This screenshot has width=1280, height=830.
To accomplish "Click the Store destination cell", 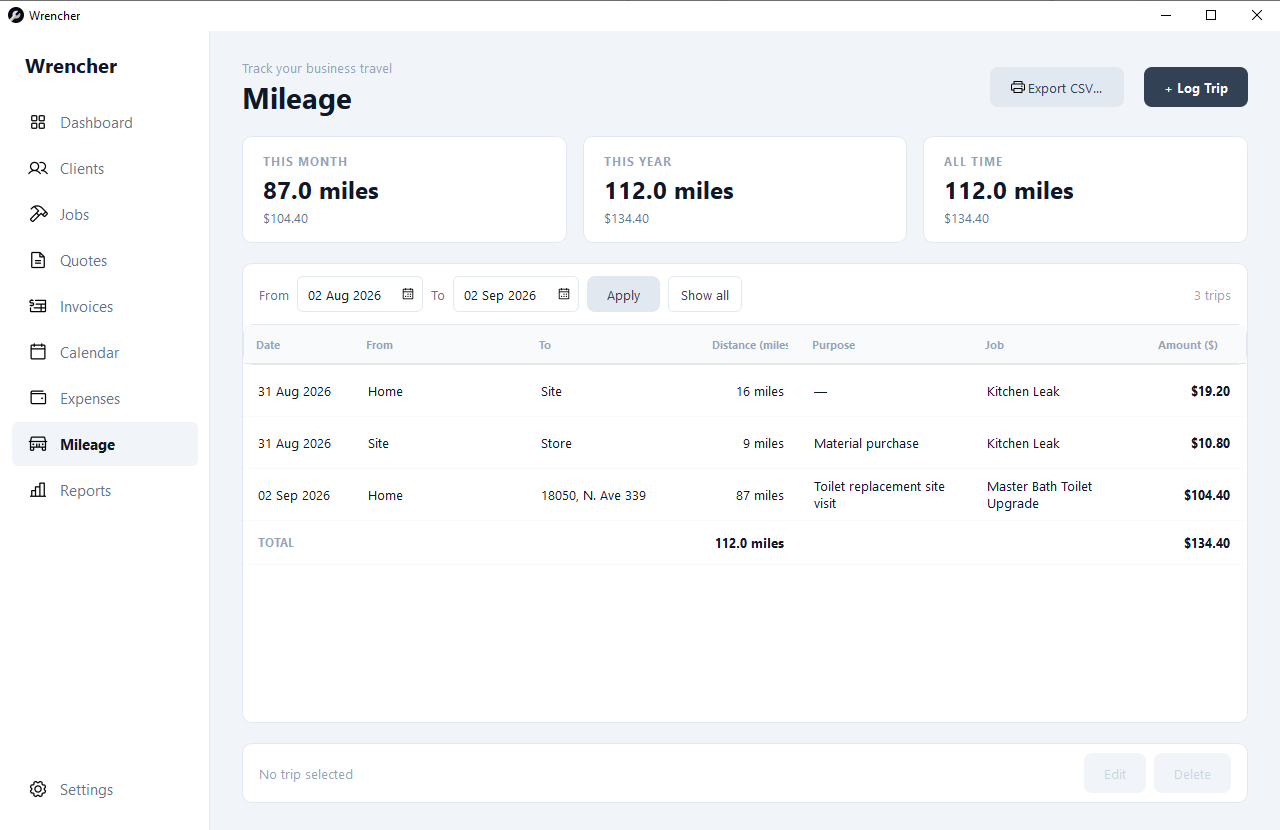I will coord(556,443).
